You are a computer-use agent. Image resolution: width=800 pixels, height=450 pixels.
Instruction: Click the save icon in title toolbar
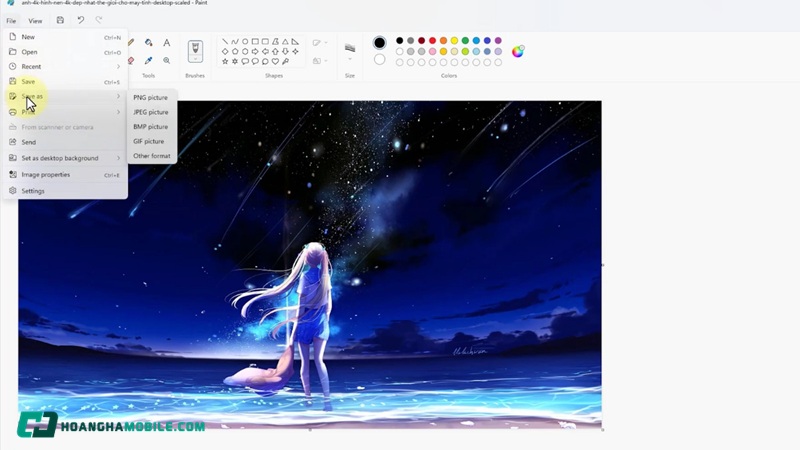pos(60,20)
